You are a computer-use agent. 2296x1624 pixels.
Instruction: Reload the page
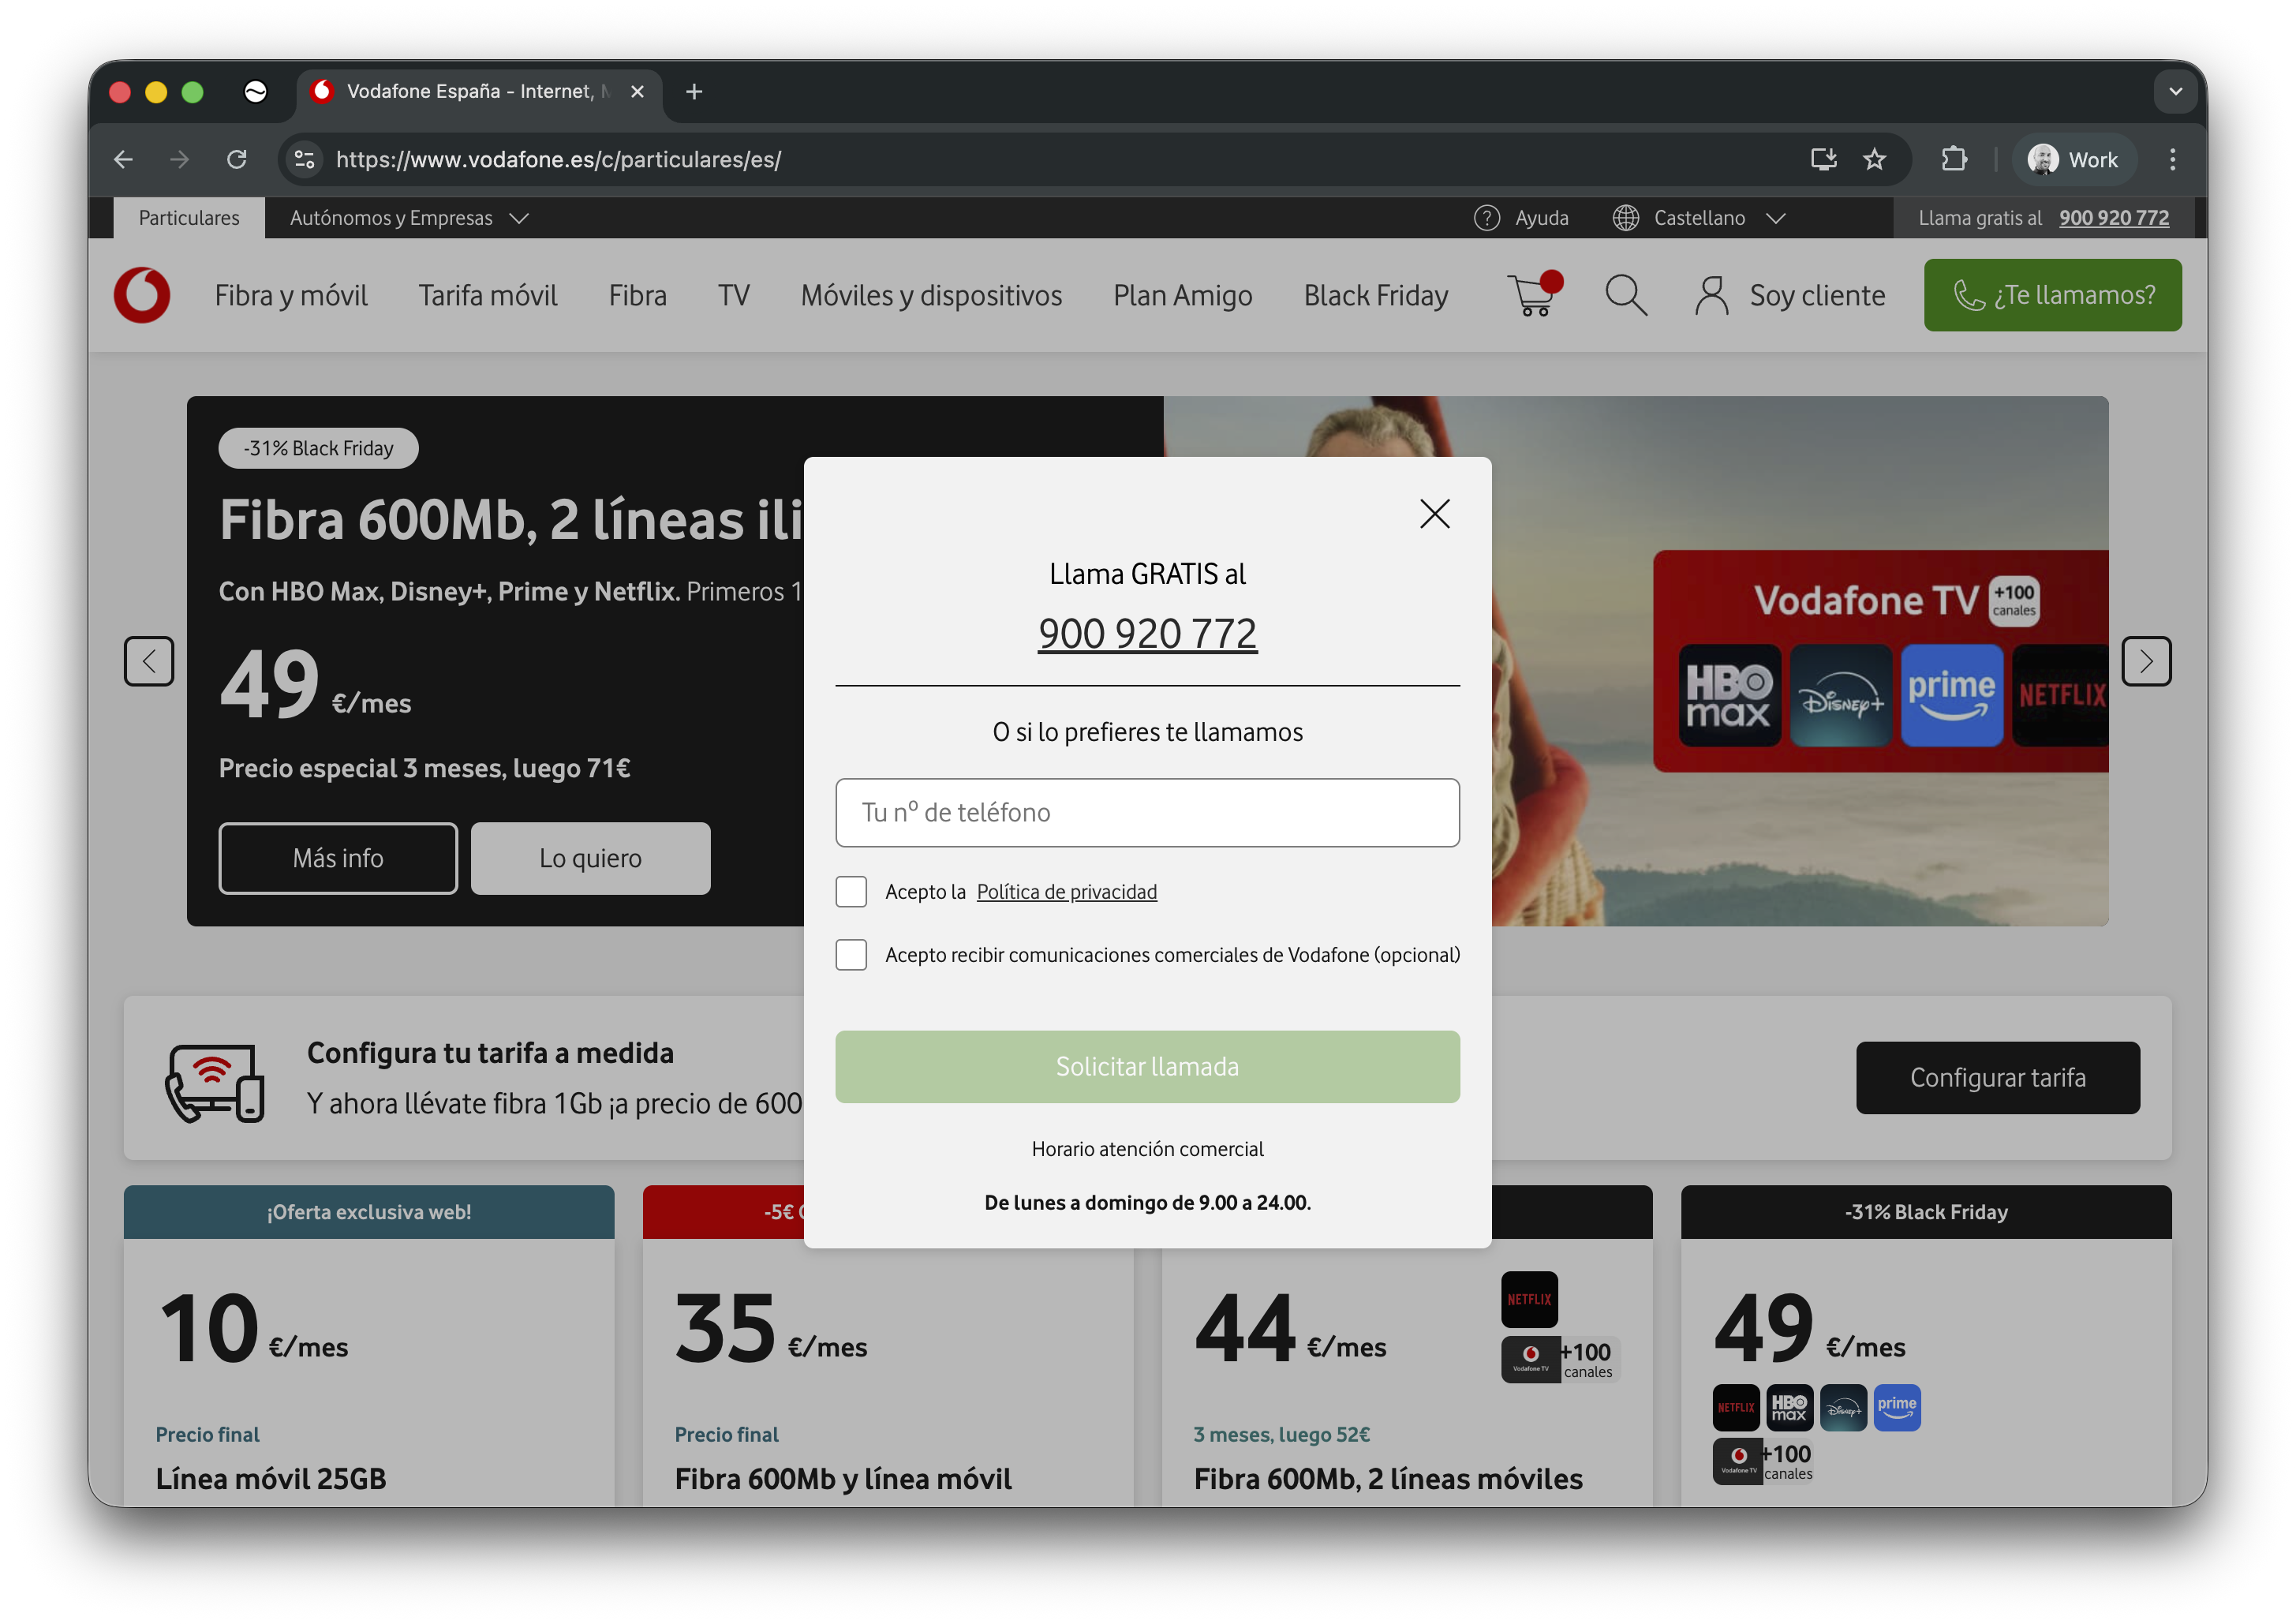click(x=237, y=159)
